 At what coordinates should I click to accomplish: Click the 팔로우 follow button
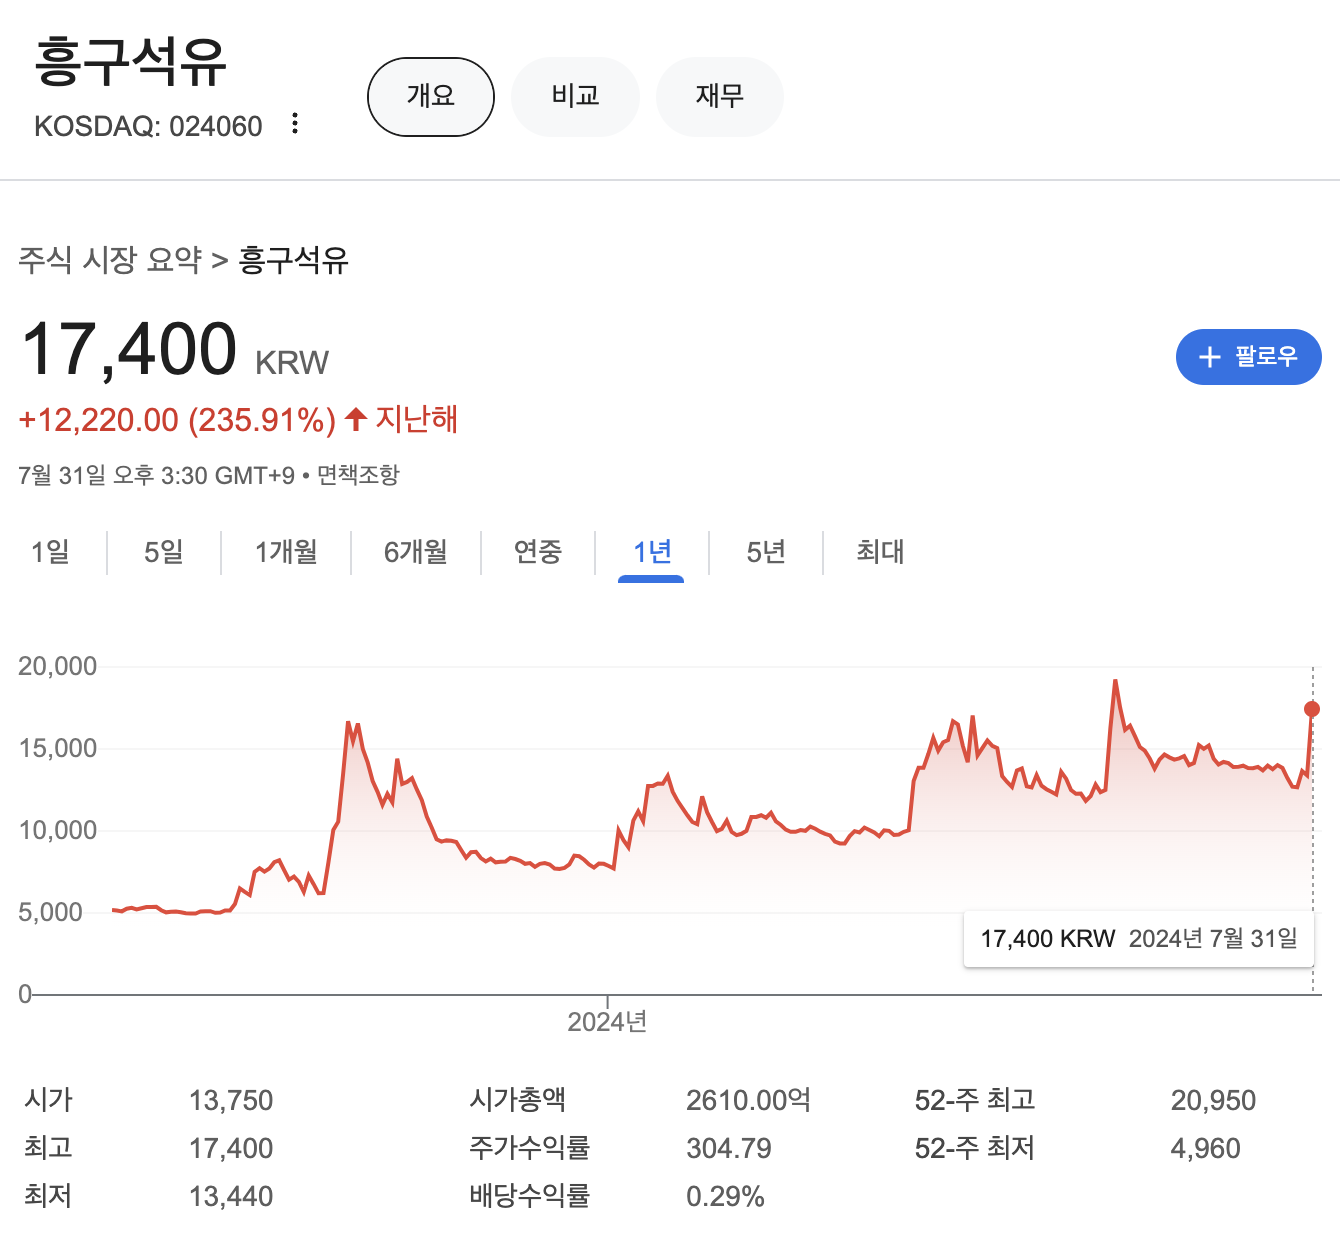[1248, 357]
